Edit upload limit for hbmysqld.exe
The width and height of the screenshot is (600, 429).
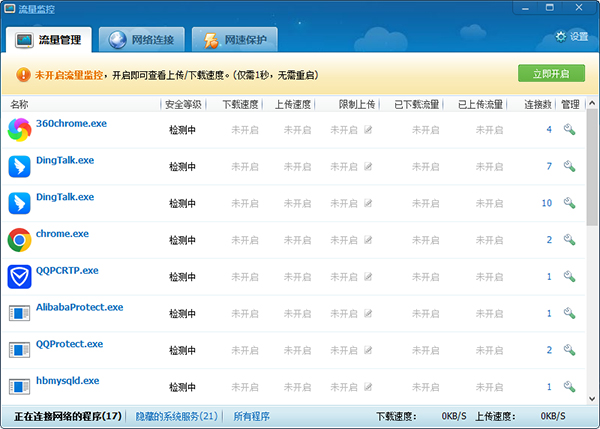click(368, 387)
